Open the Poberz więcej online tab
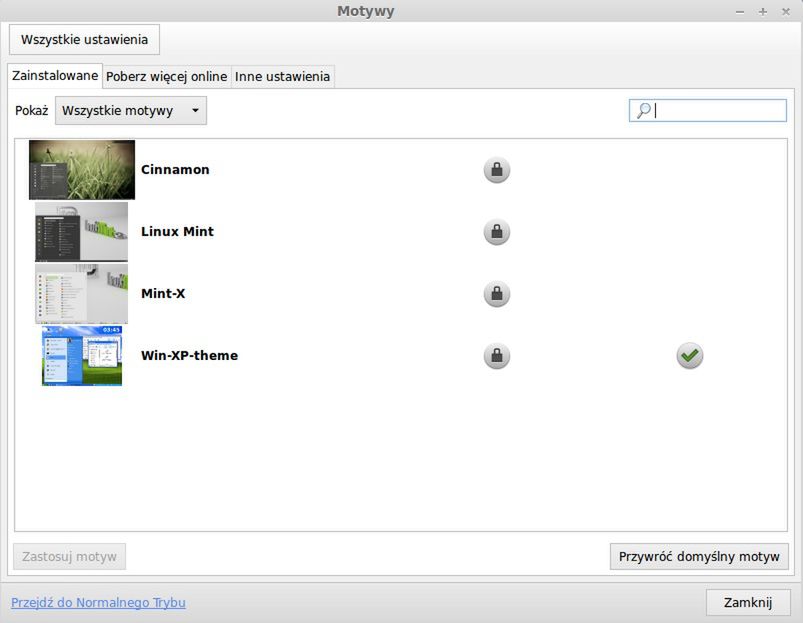The image size is (803, 623). point(166,76)
